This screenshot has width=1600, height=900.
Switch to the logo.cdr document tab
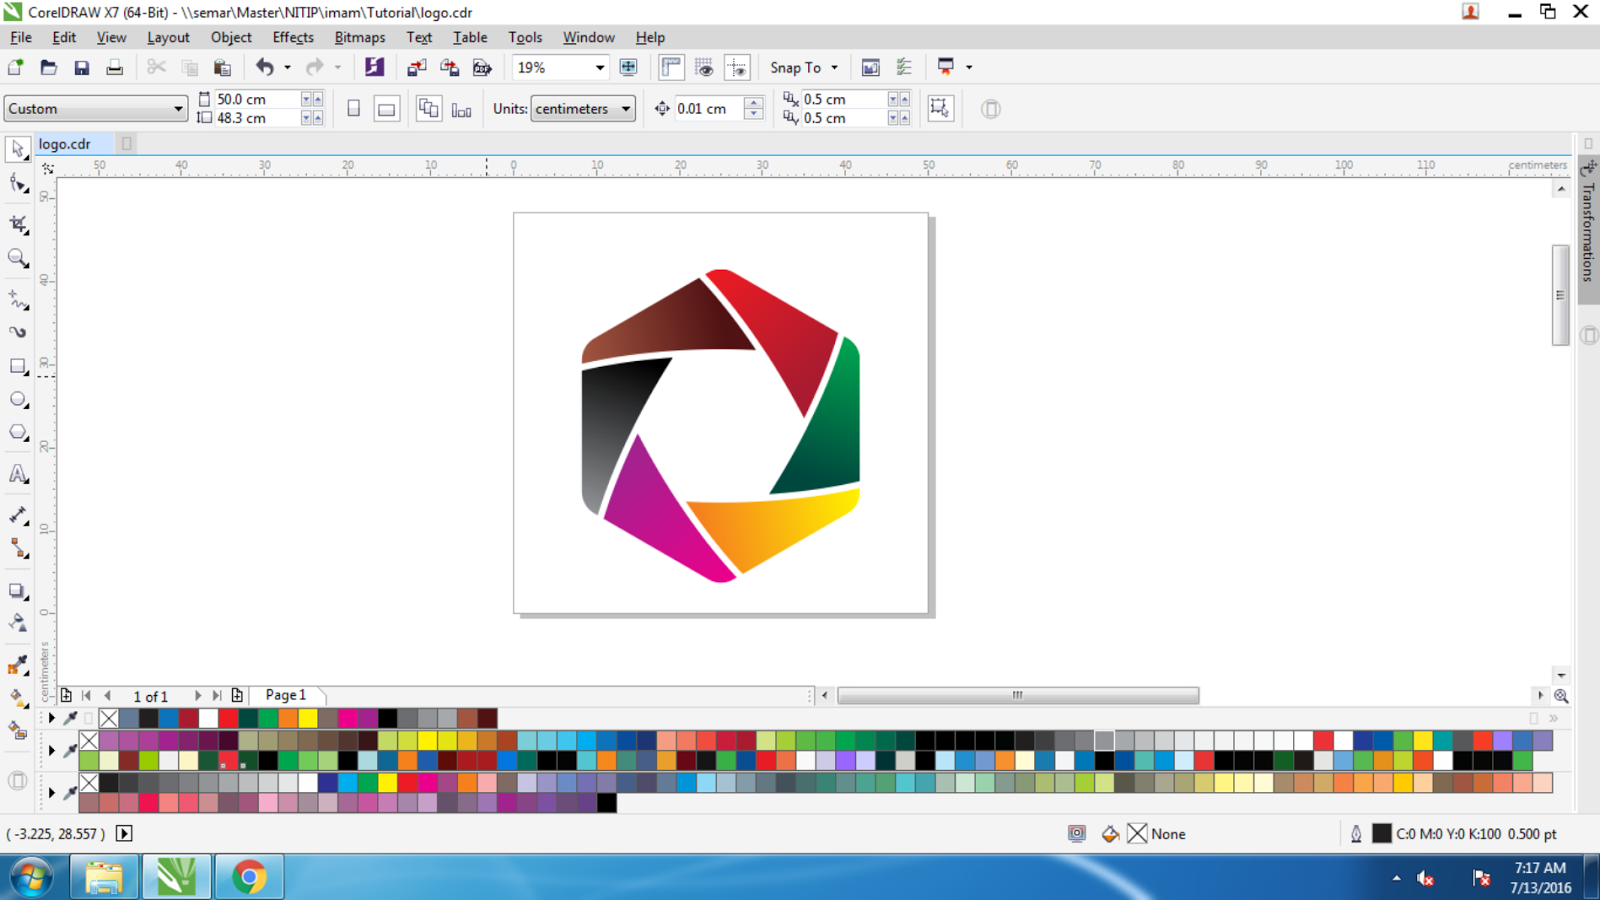click(66, 143)
